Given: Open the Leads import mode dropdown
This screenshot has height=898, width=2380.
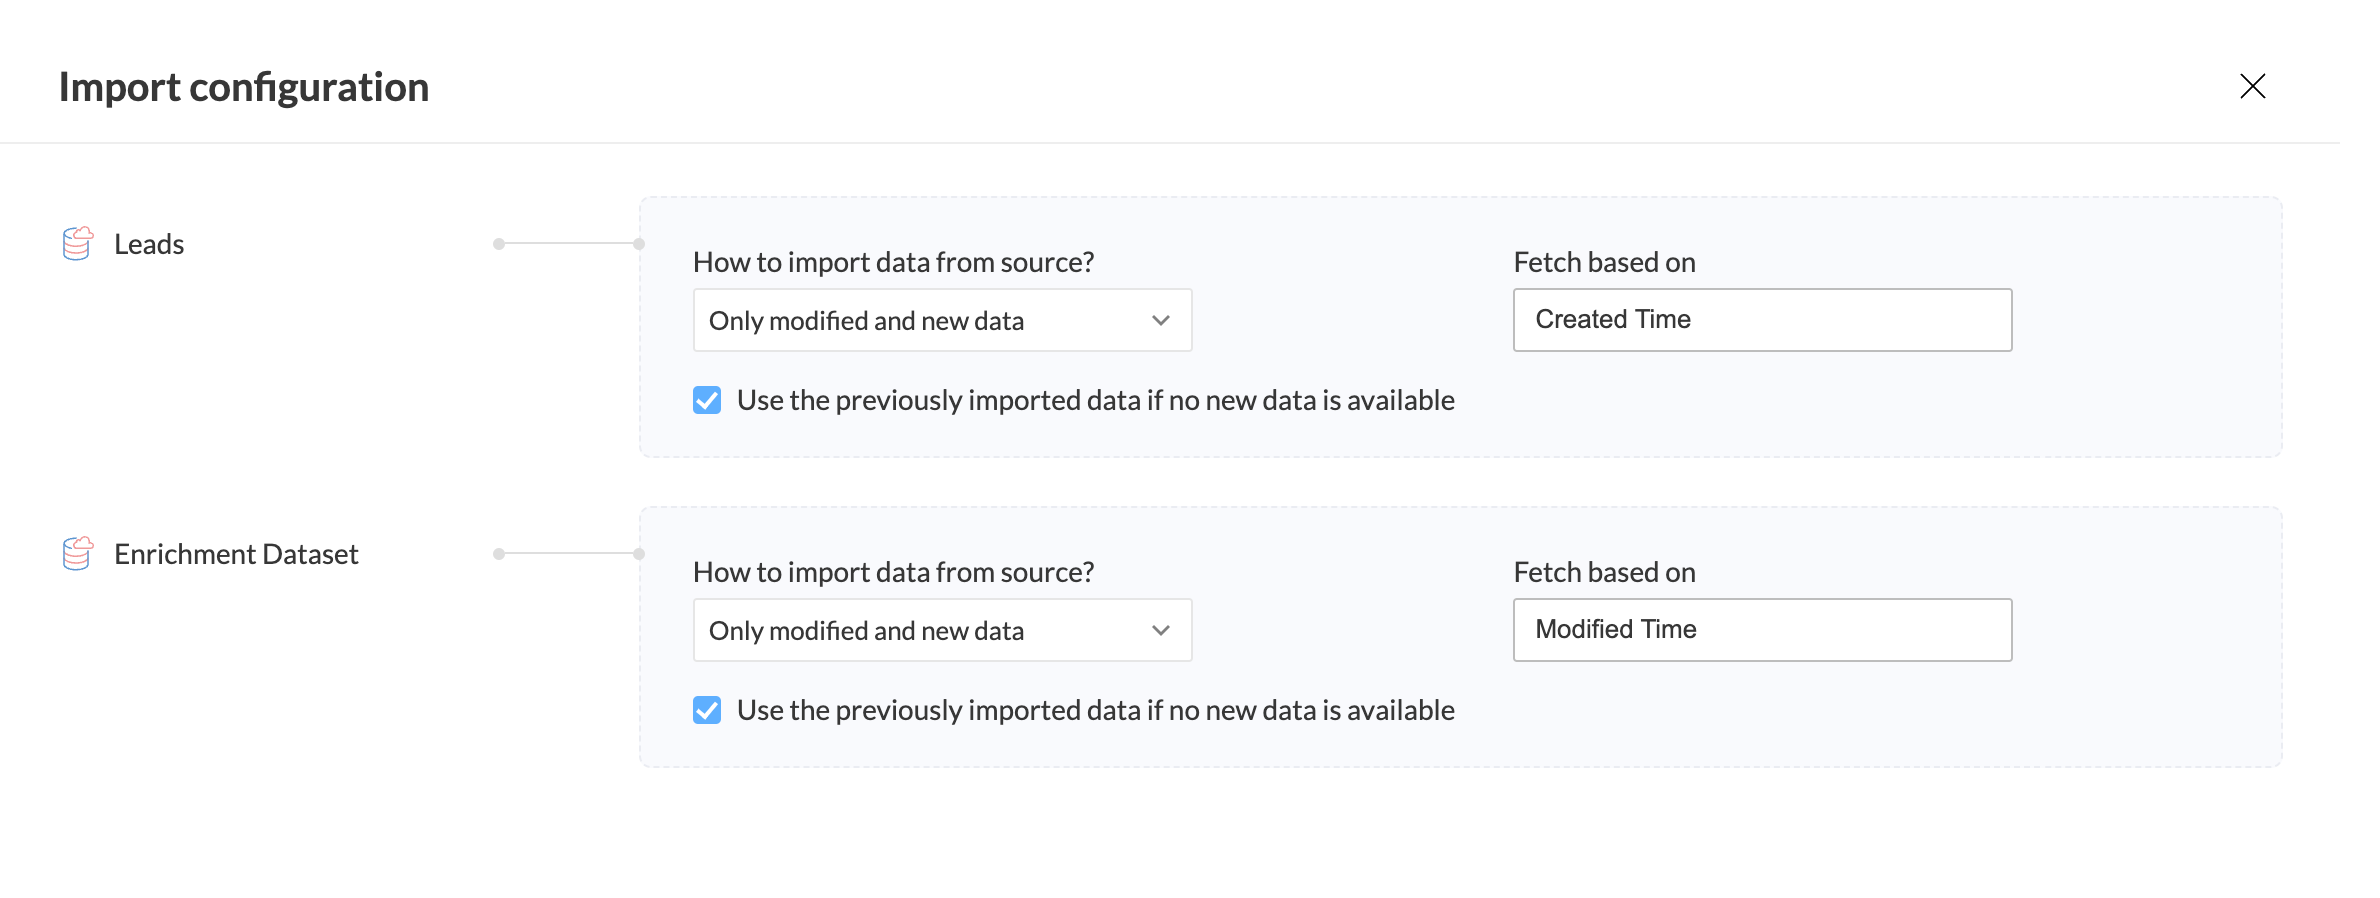Looking at the screenshot, I should (x=942, y=320).
